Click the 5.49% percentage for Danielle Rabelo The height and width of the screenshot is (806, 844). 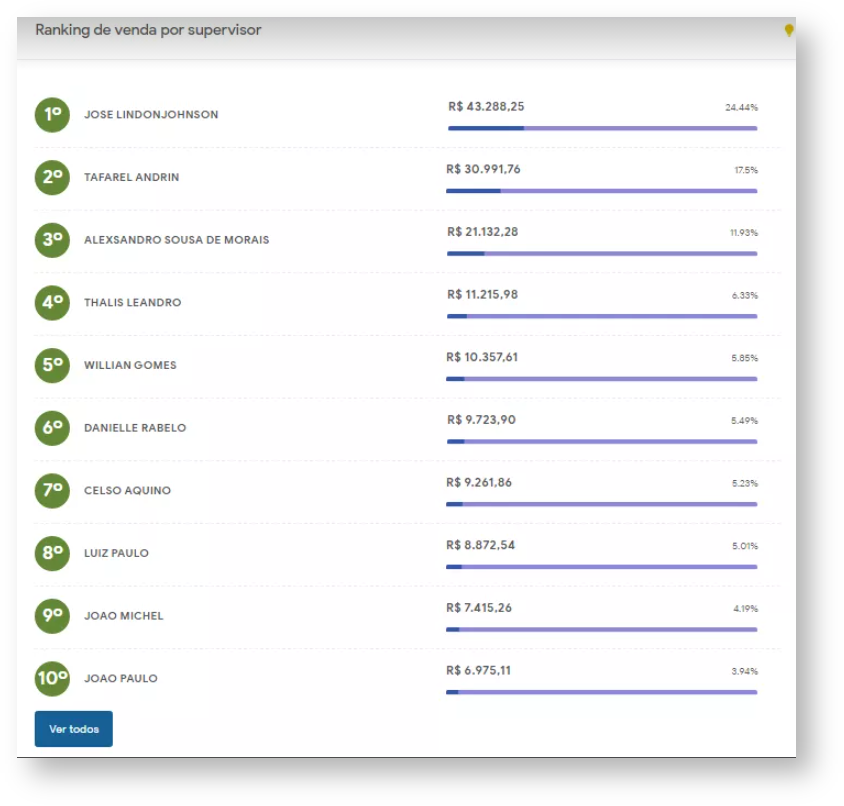744,421
